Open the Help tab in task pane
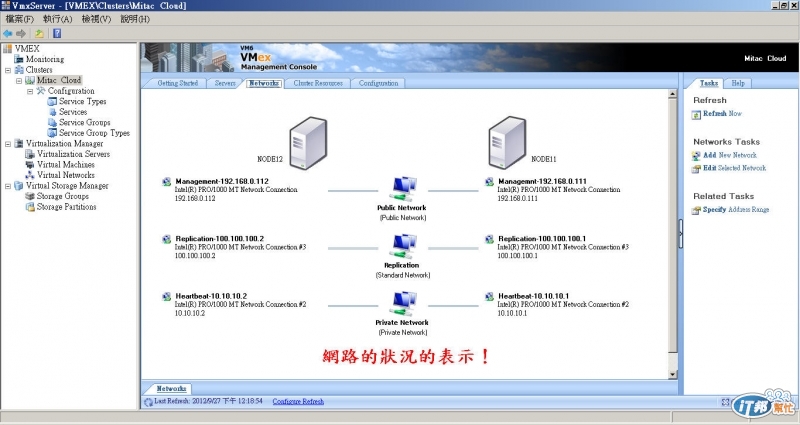The image size is (800, 425). 738,83
